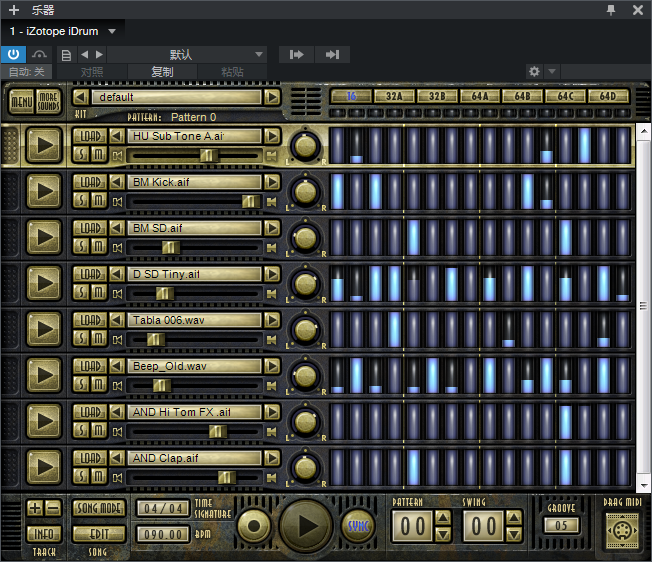The height and width of the screenshot is (562, 652).
Task: Mute the AND Clap.aif track
Action: (99, 477)
